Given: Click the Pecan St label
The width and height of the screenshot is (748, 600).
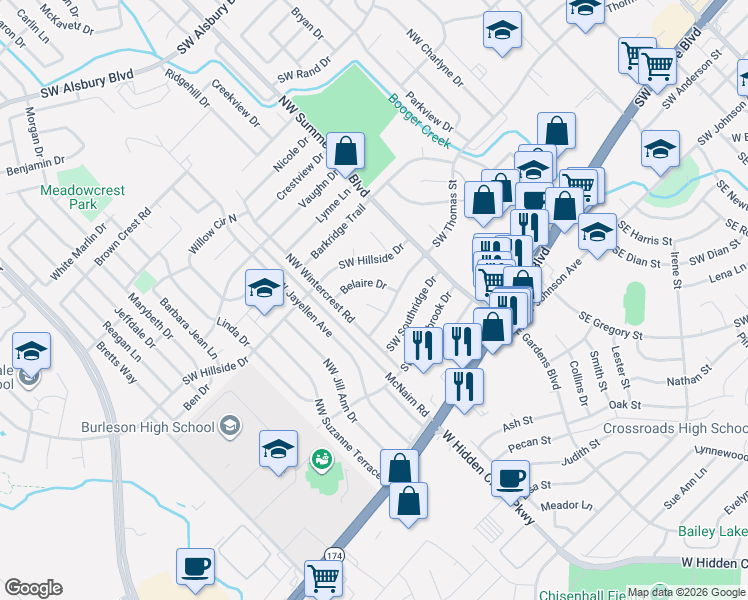Looking at the screenshot, I should pyautogui.click(x=529, y=444).
